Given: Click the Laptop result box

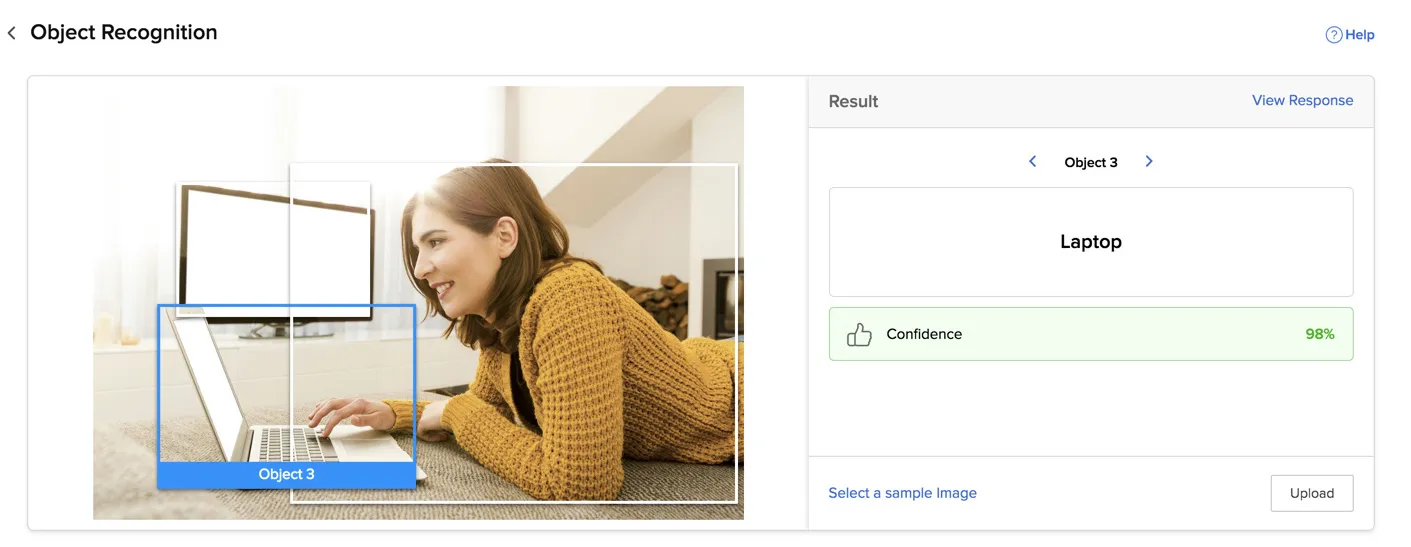Looking at the screenshot, I should [1091, 242].
